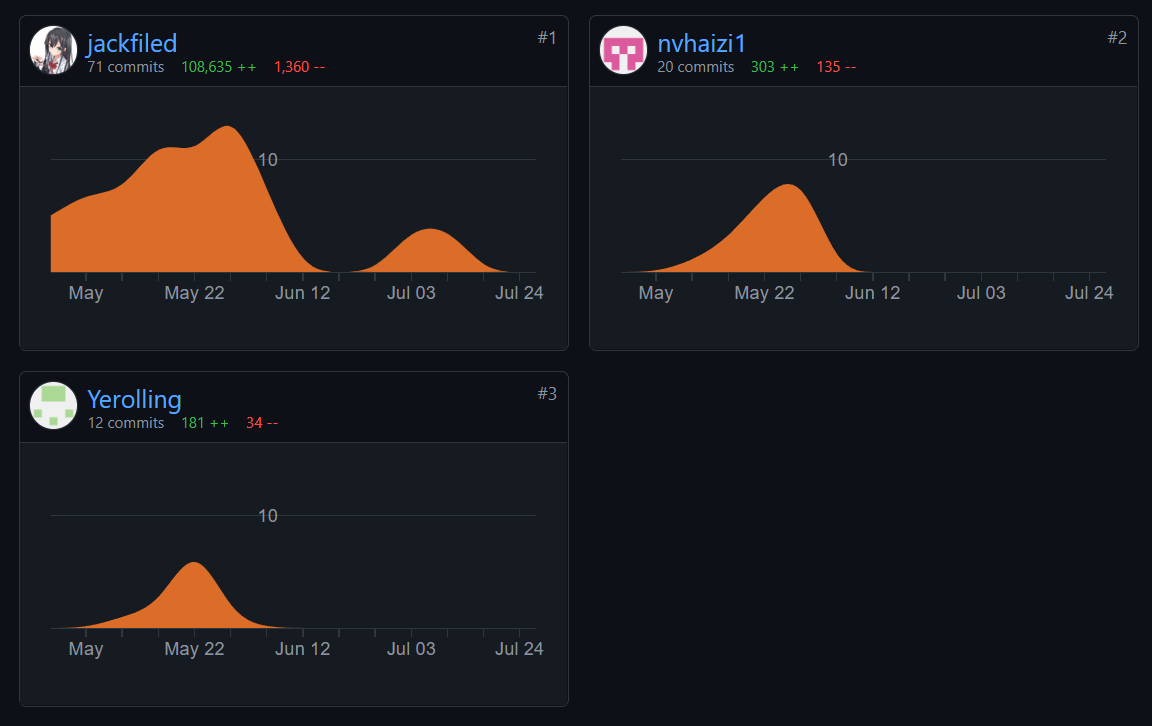
Task: Click nvhaizi1's pink identicon avatar
Action: 623,50
